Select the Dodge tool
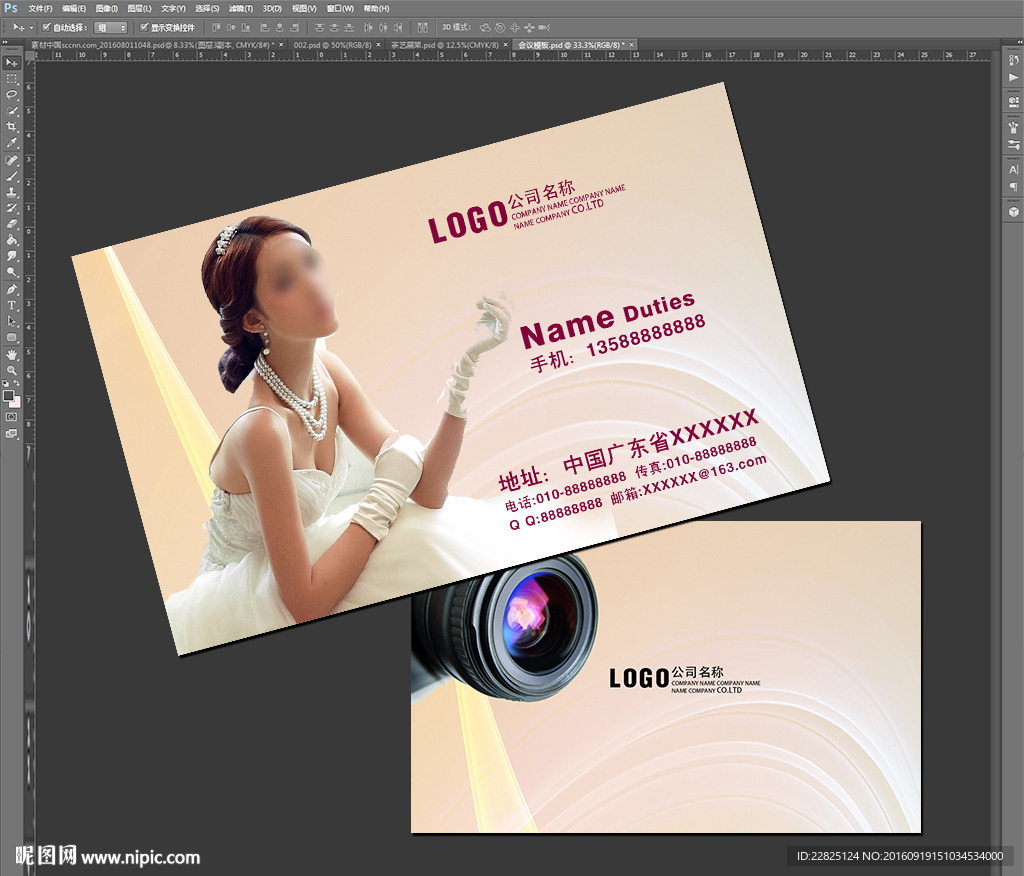The height and width of the screenshot is (876, 1024). pos(12,272)
